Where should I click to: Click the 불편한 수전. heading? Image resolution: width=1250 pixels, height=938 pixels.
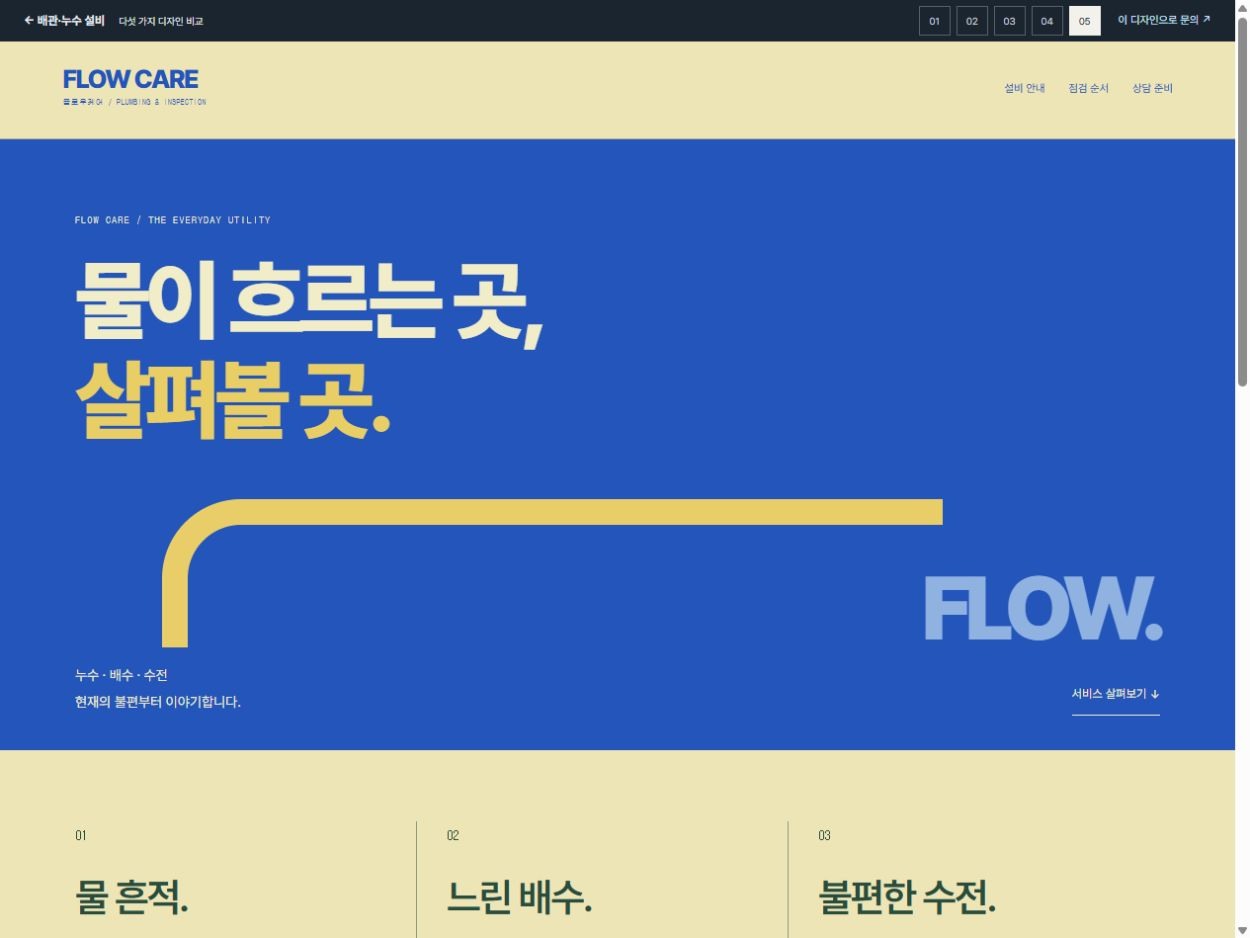point(907,897)
